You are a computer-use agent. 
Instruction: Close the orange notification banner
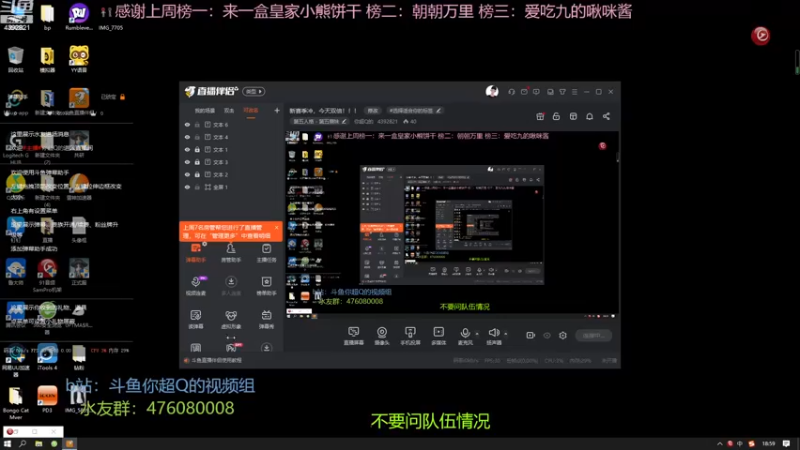(x=277, y=228)
